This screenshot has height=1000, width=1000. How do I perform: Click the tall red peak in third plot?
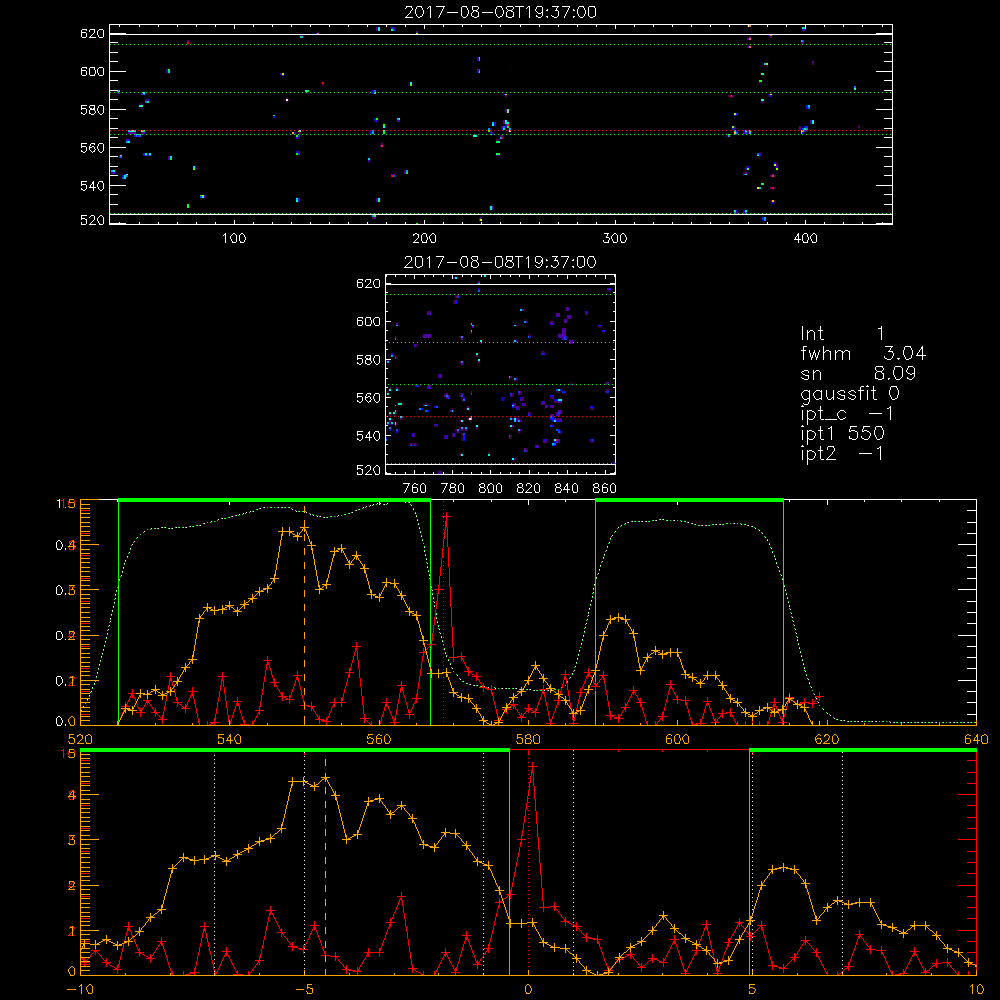pyautogui.click(x=446, y=517)
